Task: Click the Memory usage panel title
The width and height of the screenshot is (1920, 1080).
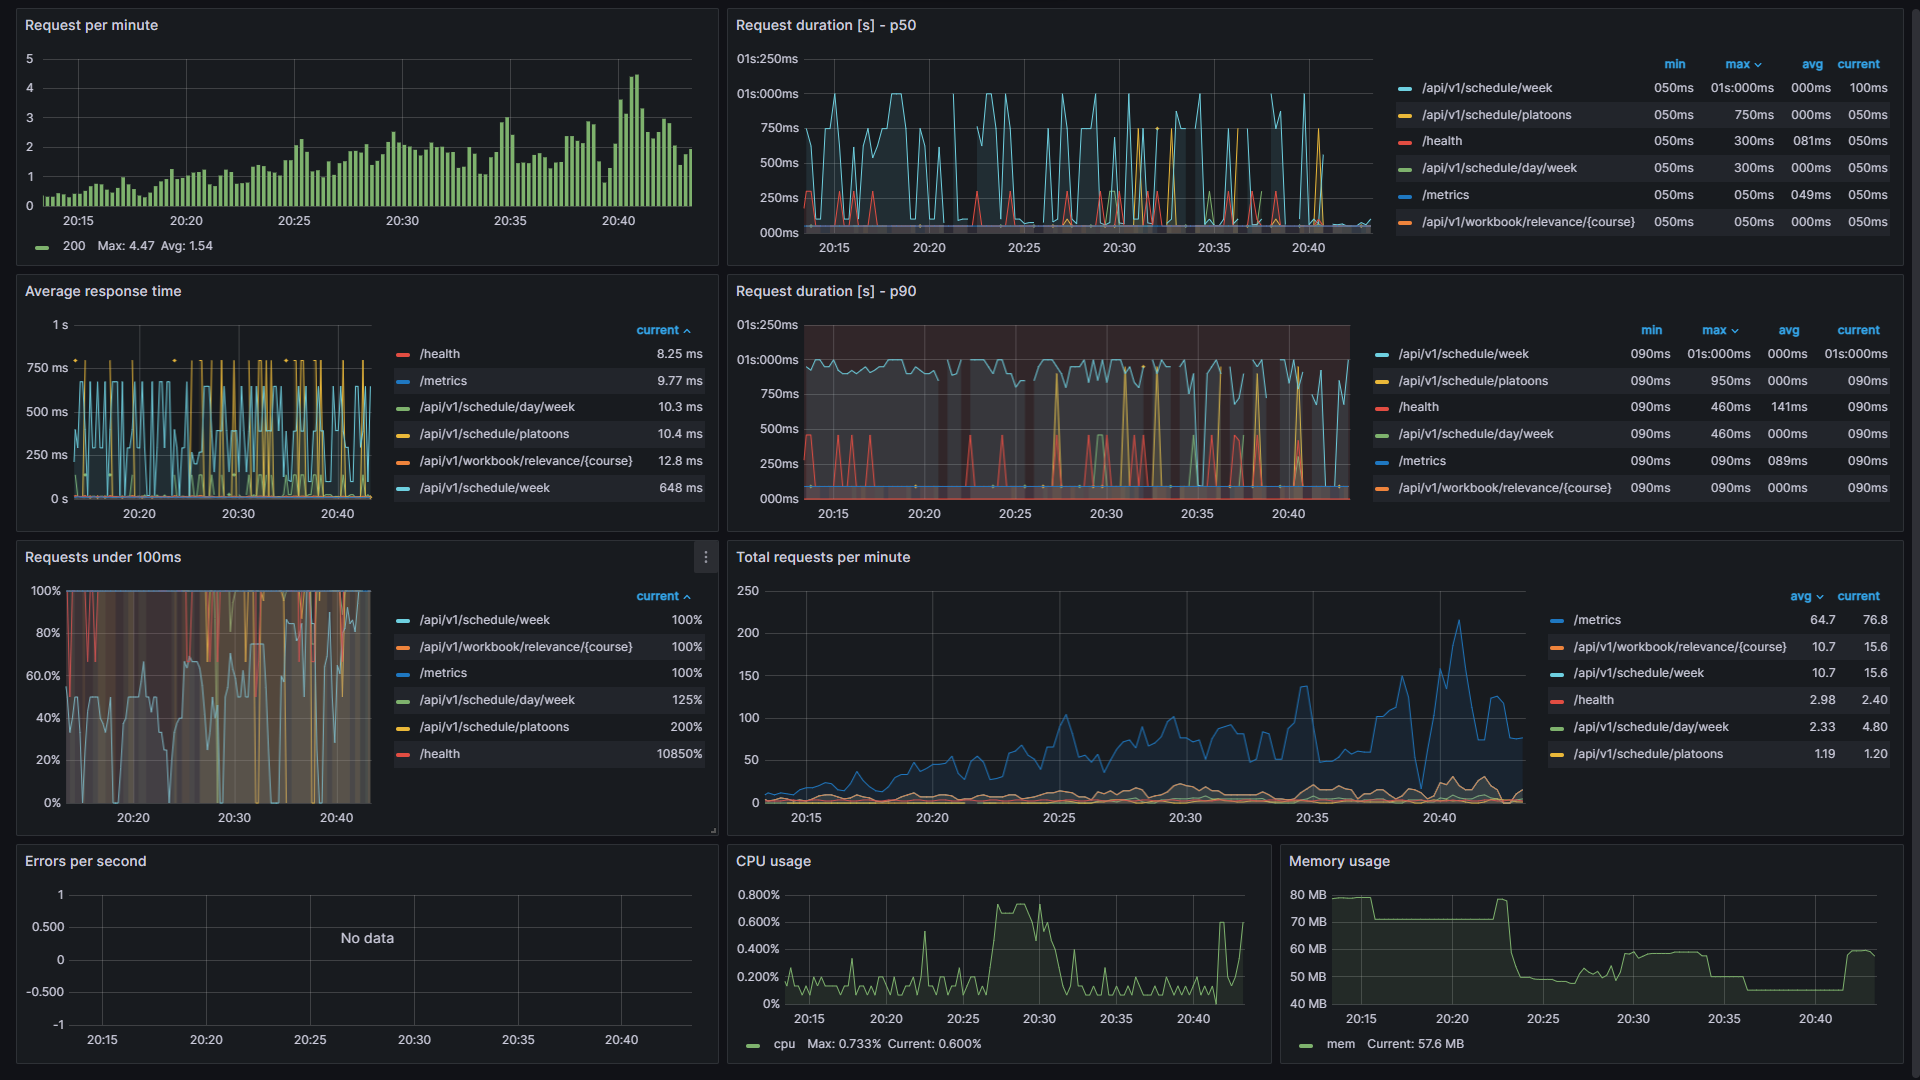Action: click(1338, 862)
